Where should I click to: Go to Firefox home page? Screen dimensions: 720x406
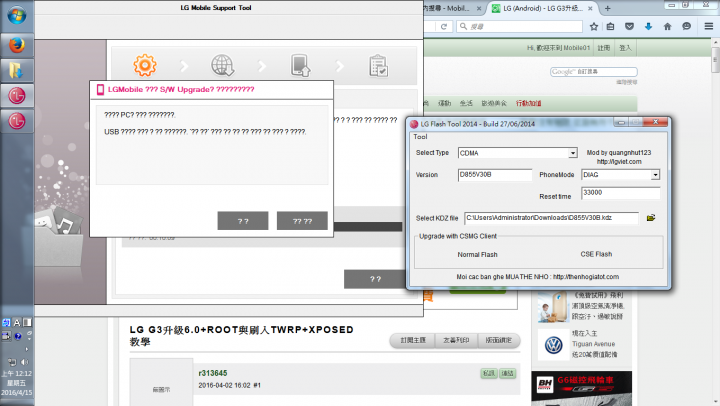[668, 27]
